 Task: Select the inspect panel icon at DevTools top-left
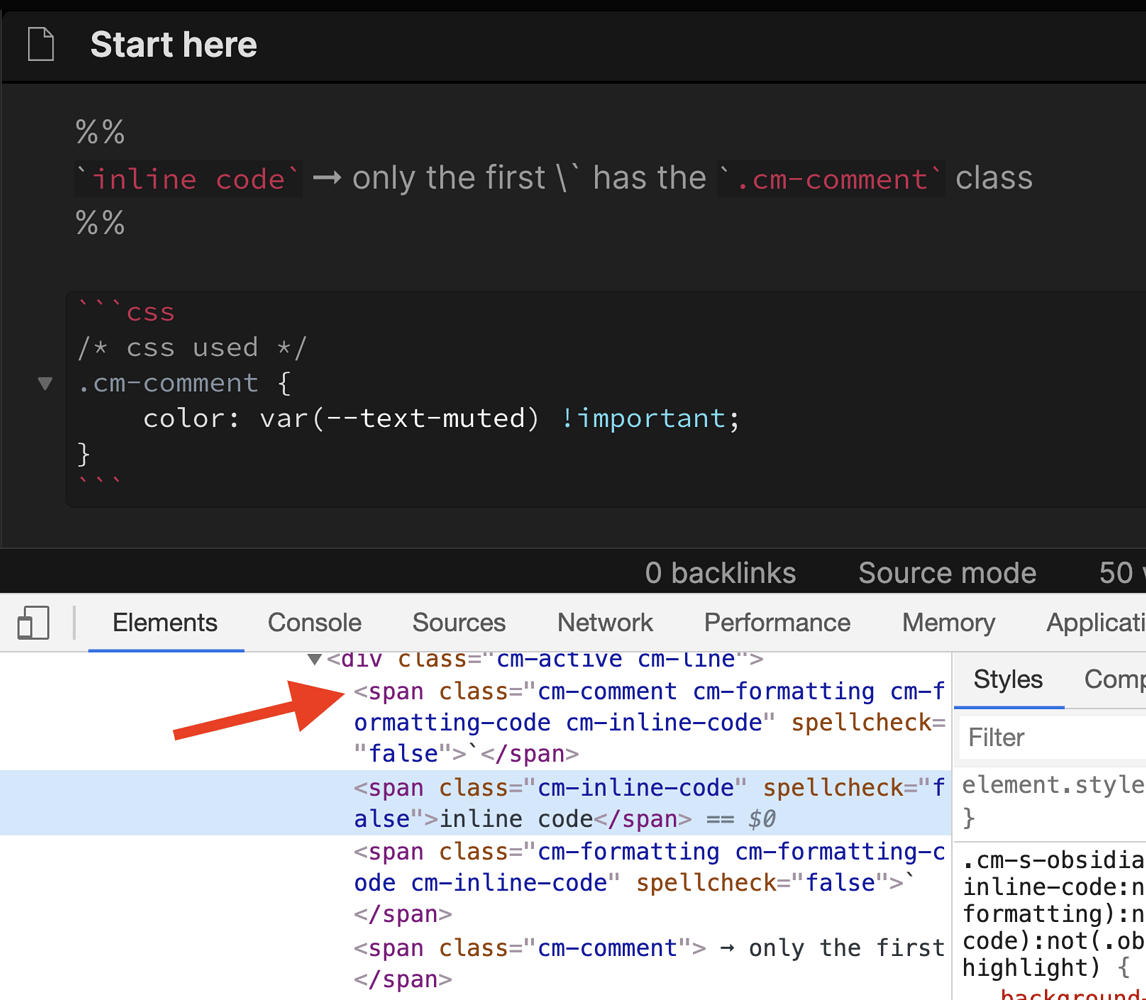click(33, 622)
